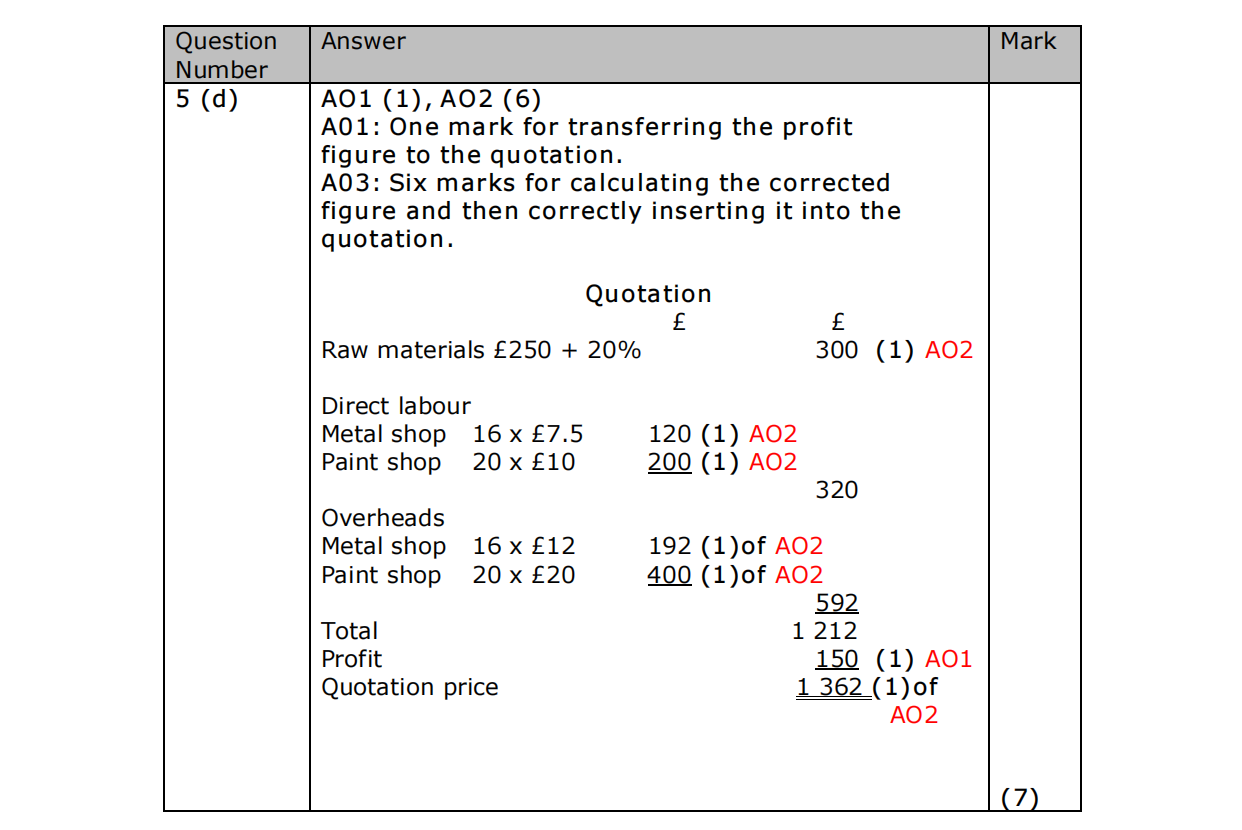Select the Profit value 150
Image resolution: width=1242 pixels, height=830 pixels.
pos(836,659)
